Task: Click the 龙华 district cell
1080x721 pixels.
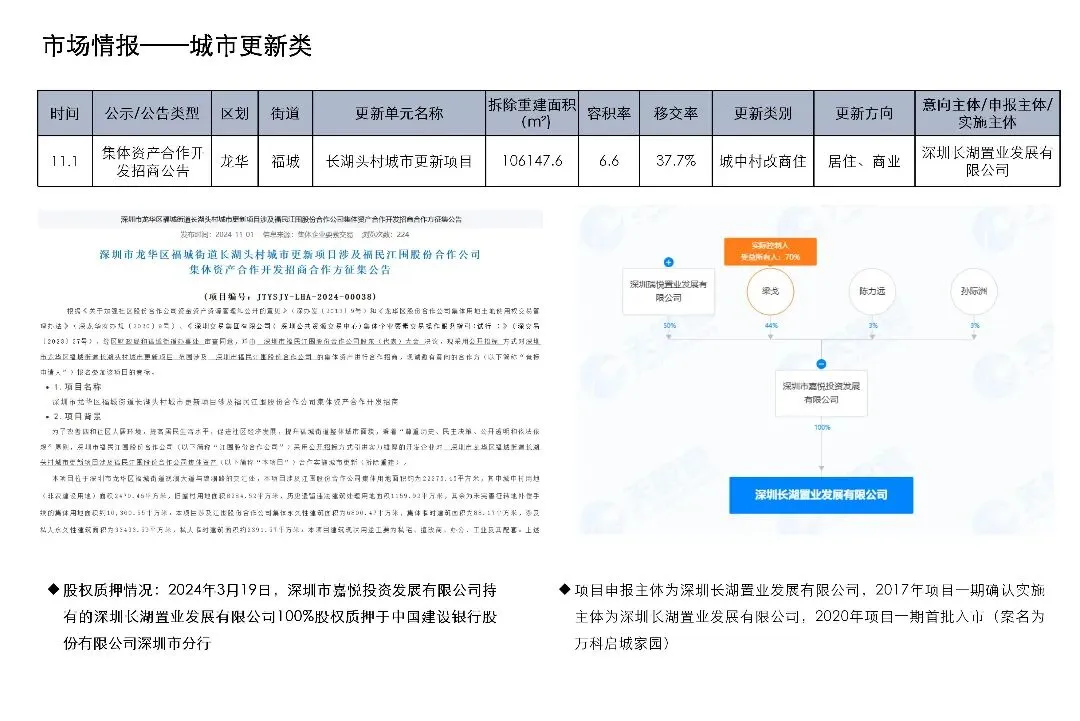Action: click(235, 161)
